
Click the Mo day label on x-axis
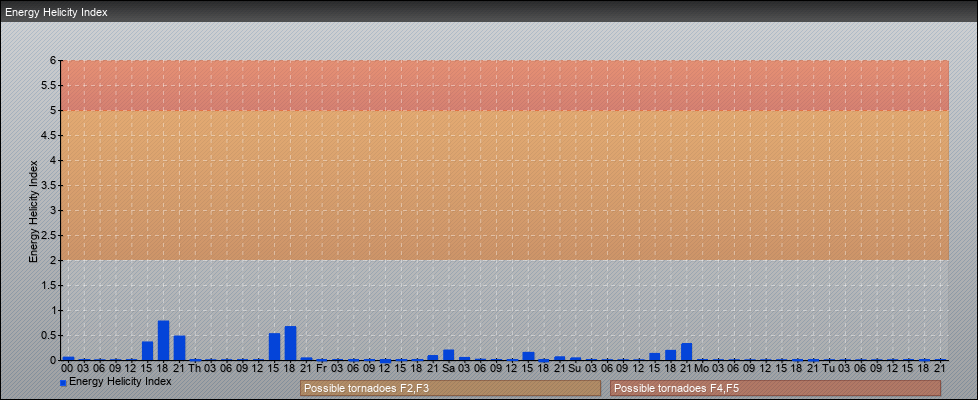(x=702, y=368)
